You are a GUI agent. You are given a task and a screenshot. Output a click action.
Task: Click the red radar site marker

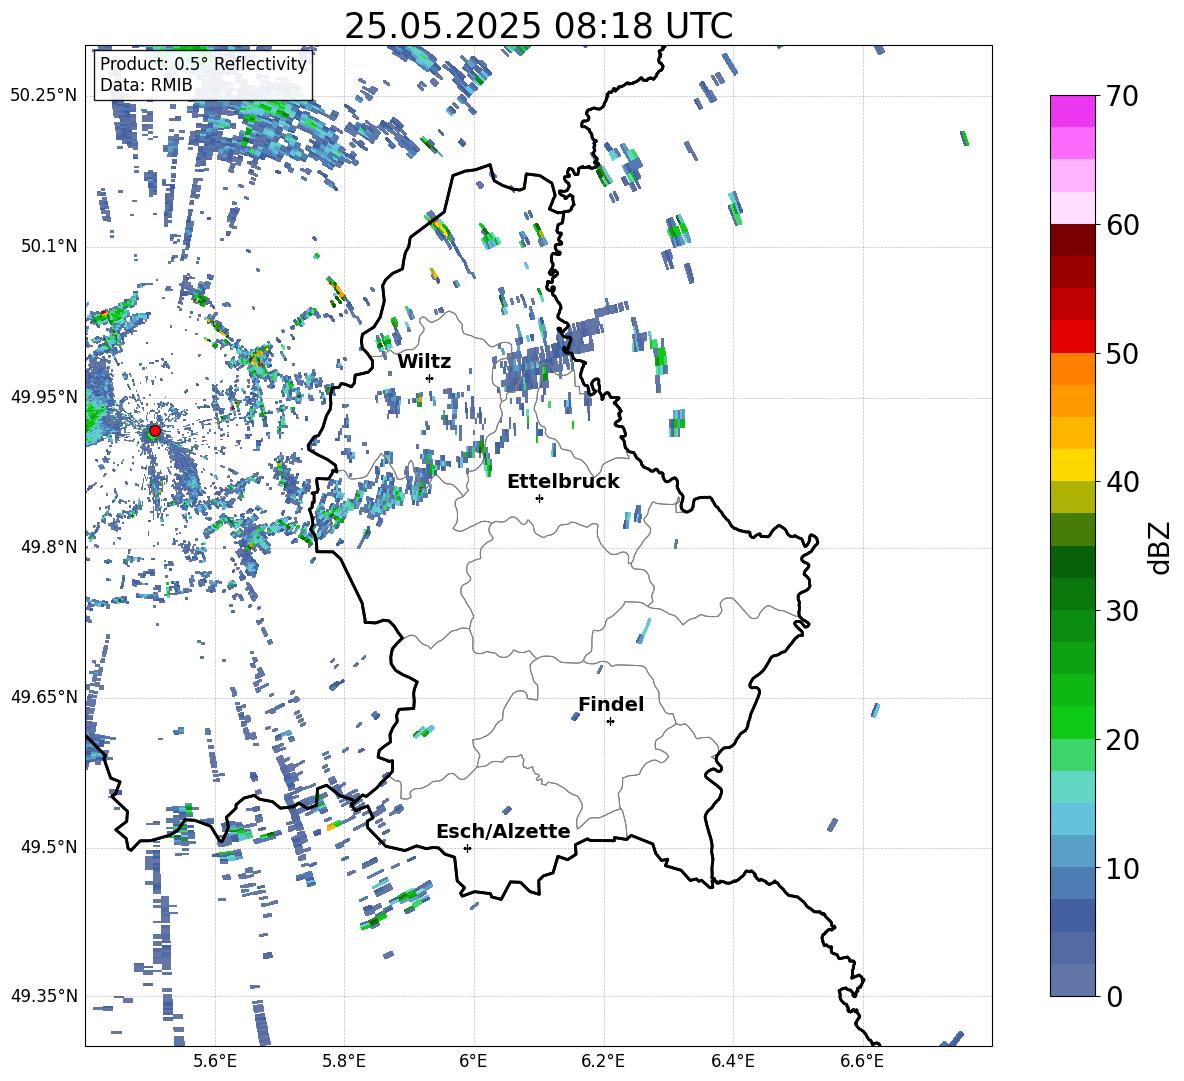click(155, 431)
